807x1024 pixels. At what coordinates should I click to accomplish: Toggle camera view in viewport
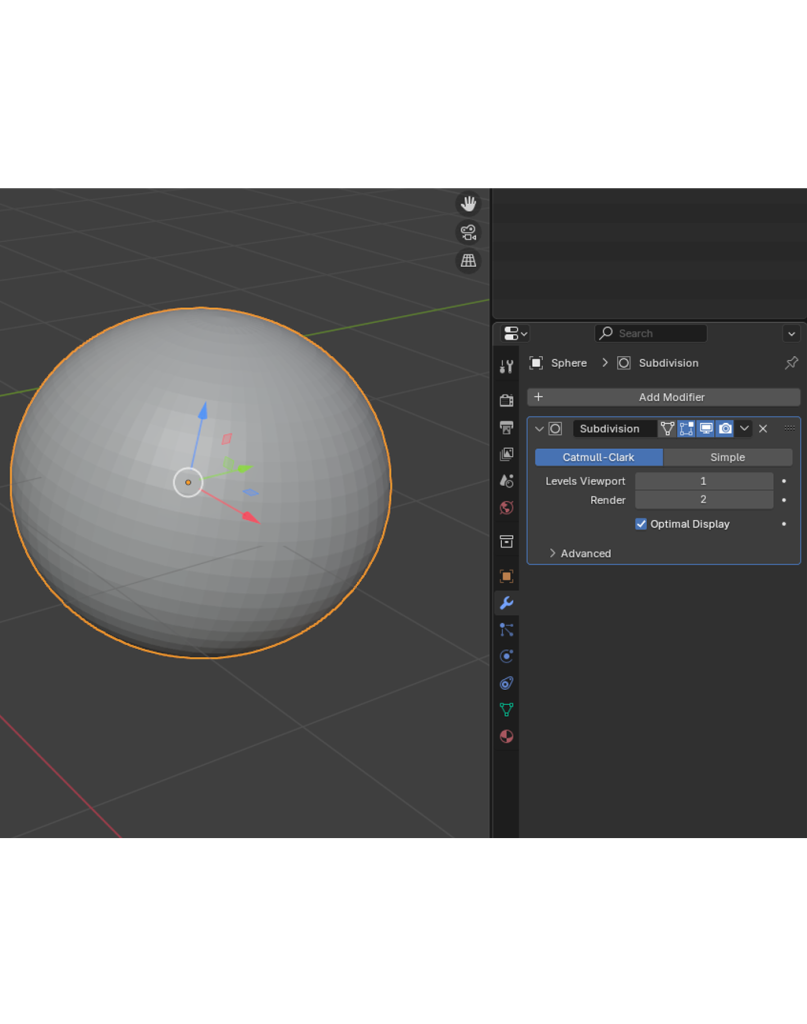point(468,233)
